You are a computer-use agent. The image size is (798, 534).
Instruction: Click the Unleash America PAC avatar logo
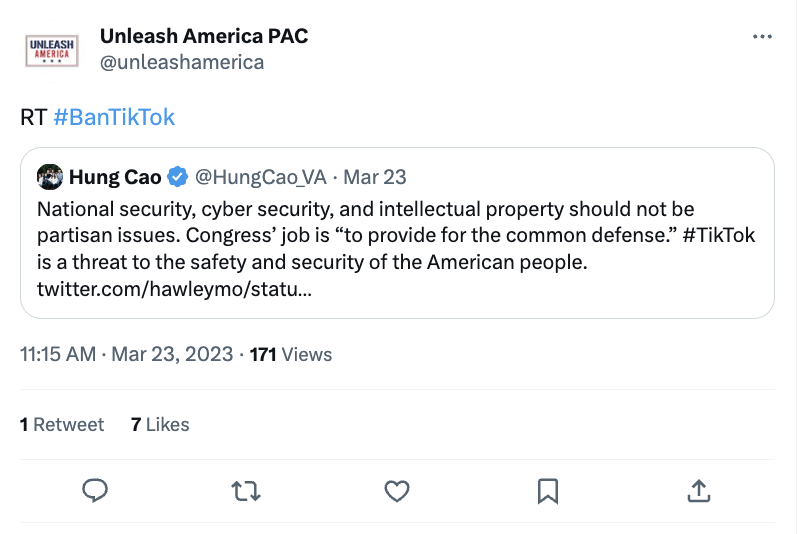coord(50,49)
